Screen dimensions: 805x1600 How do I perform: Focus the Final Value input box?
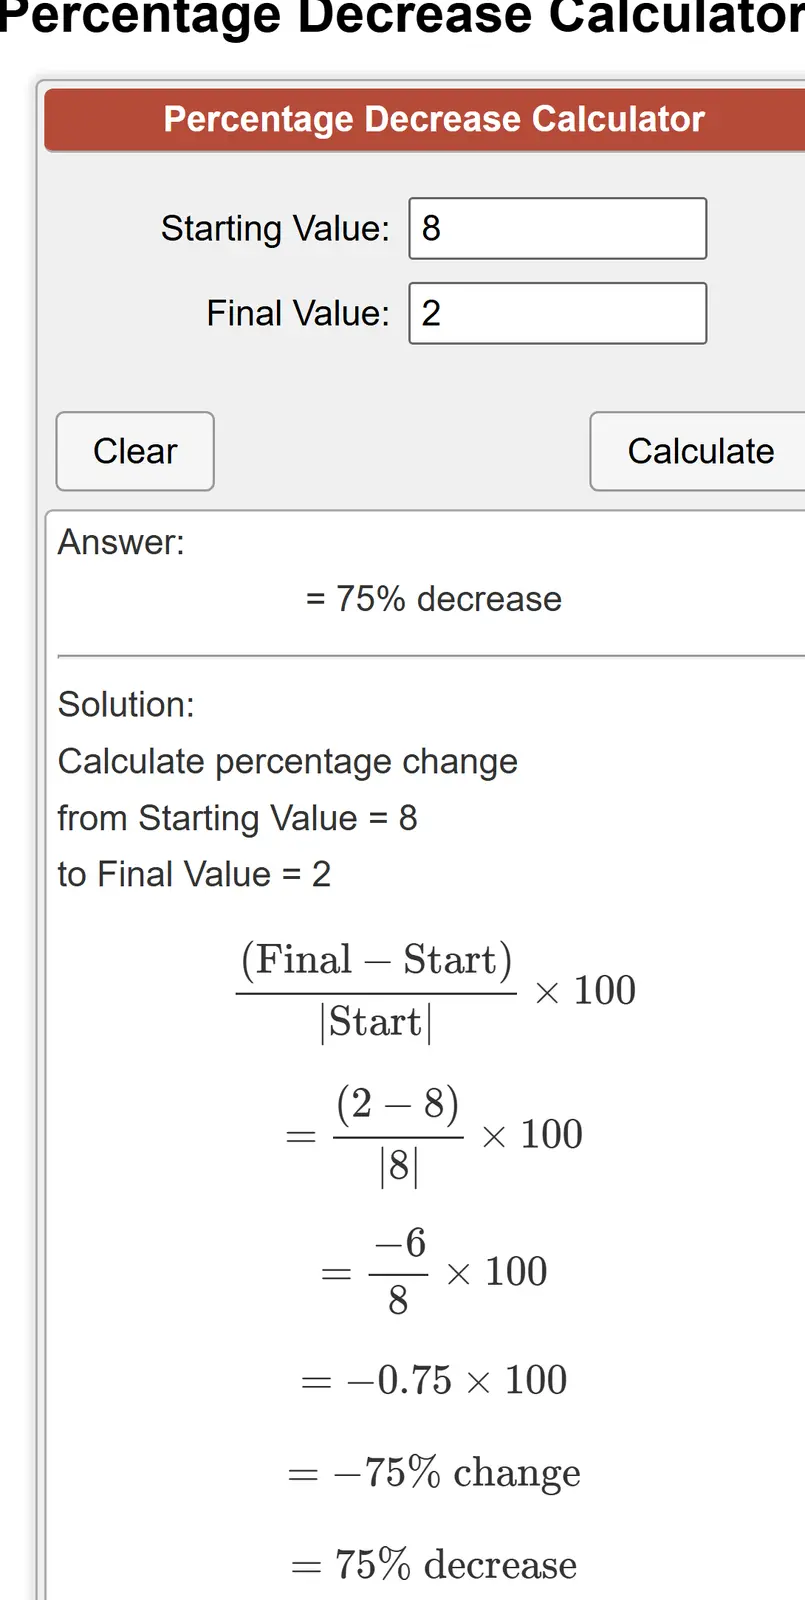(x=557, y=314)
